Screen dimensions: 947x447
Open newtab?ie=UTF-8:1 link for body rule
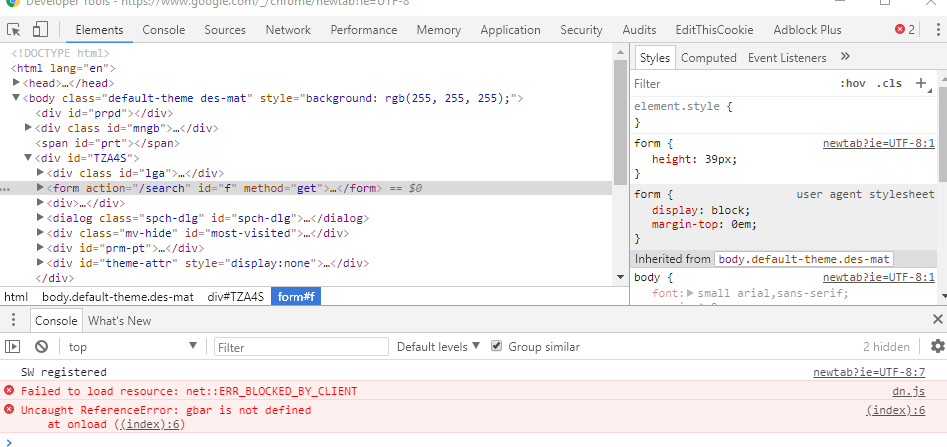pyautogui.click(x=879, y=277)
